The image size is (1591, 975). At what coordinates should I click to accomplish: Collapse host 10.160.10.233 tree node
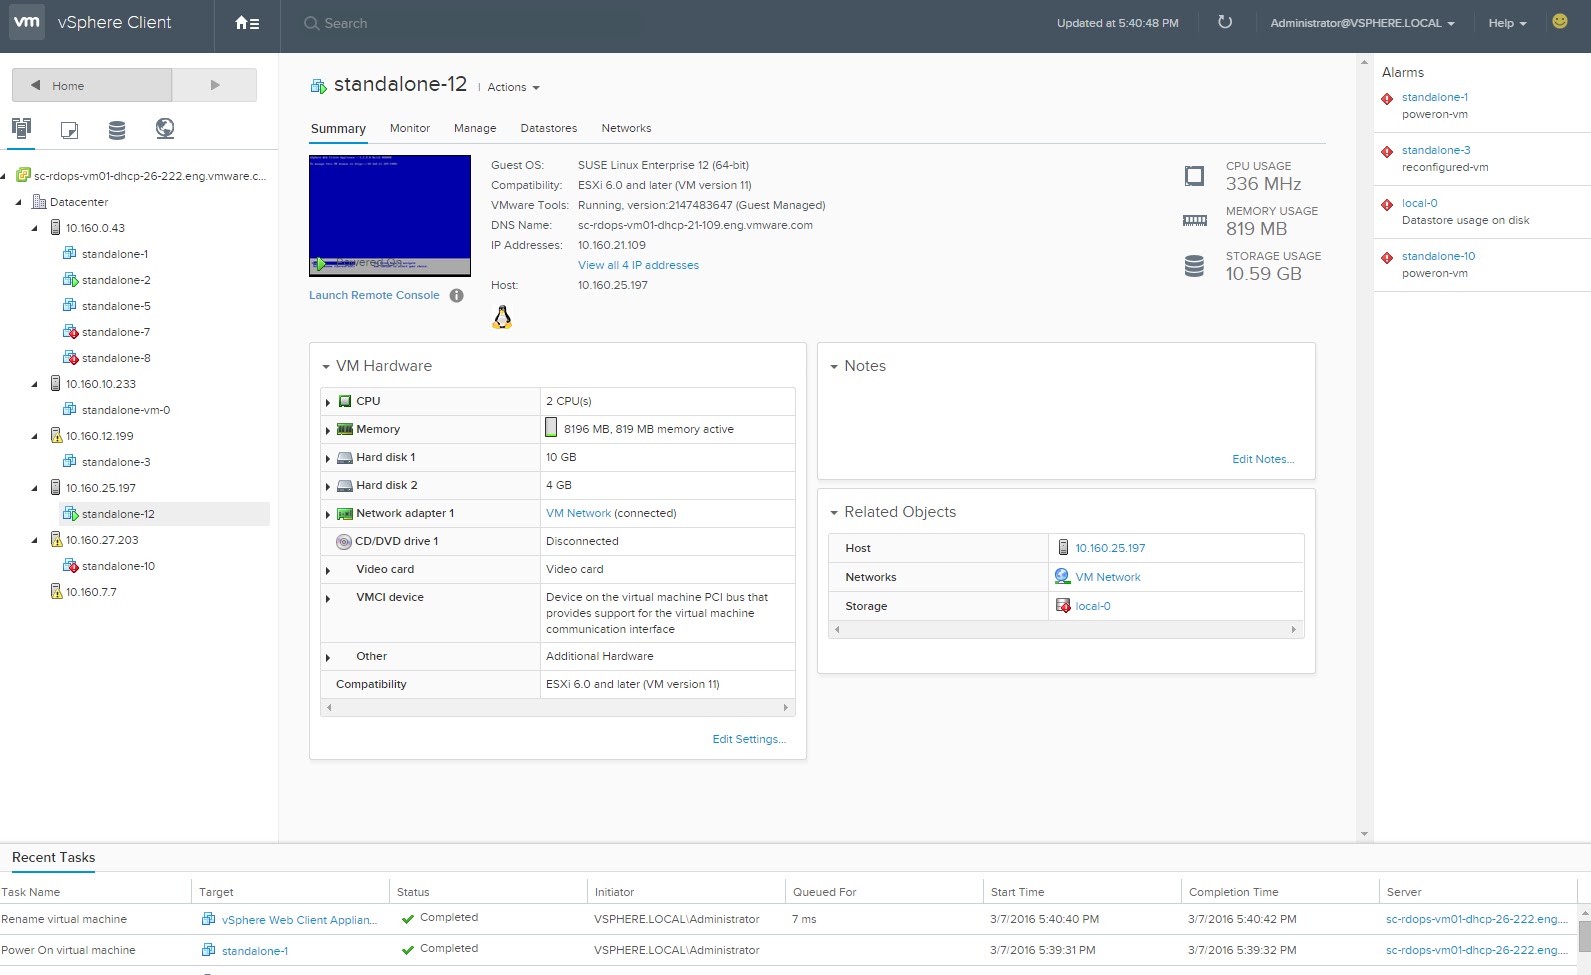(34, 384)
